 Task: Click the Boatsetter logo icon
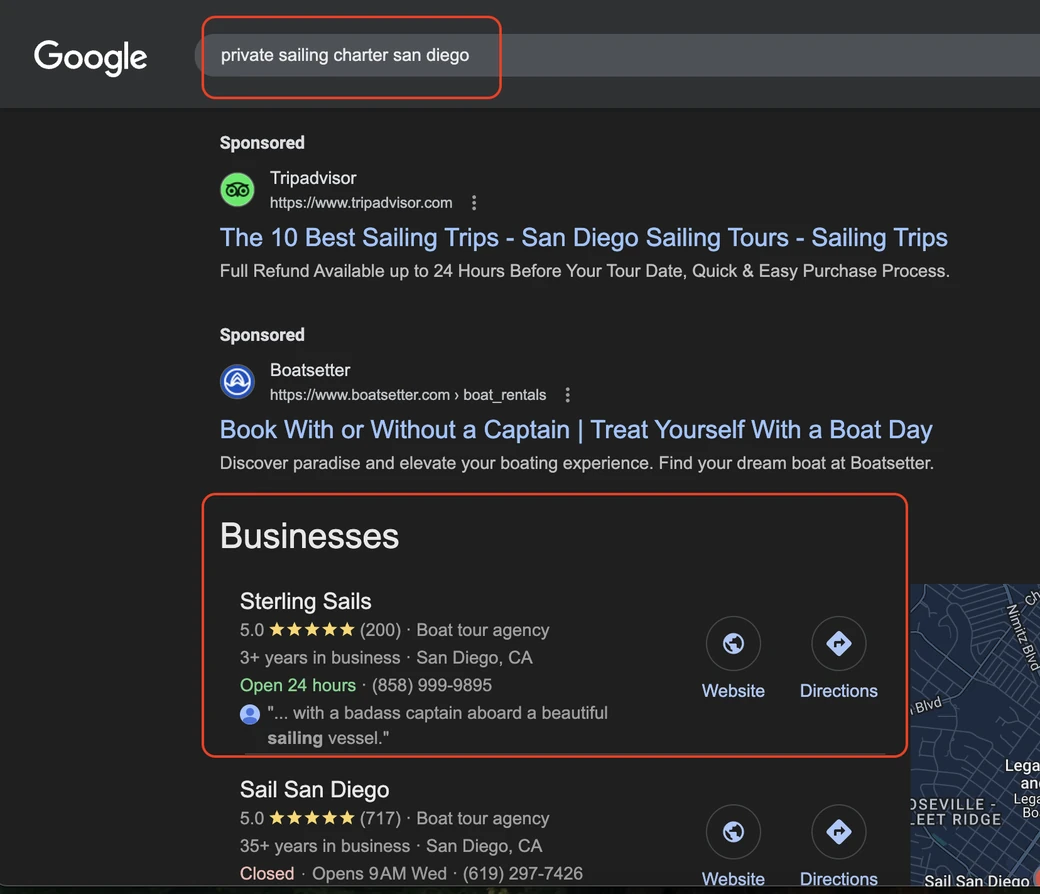(237, 381)
